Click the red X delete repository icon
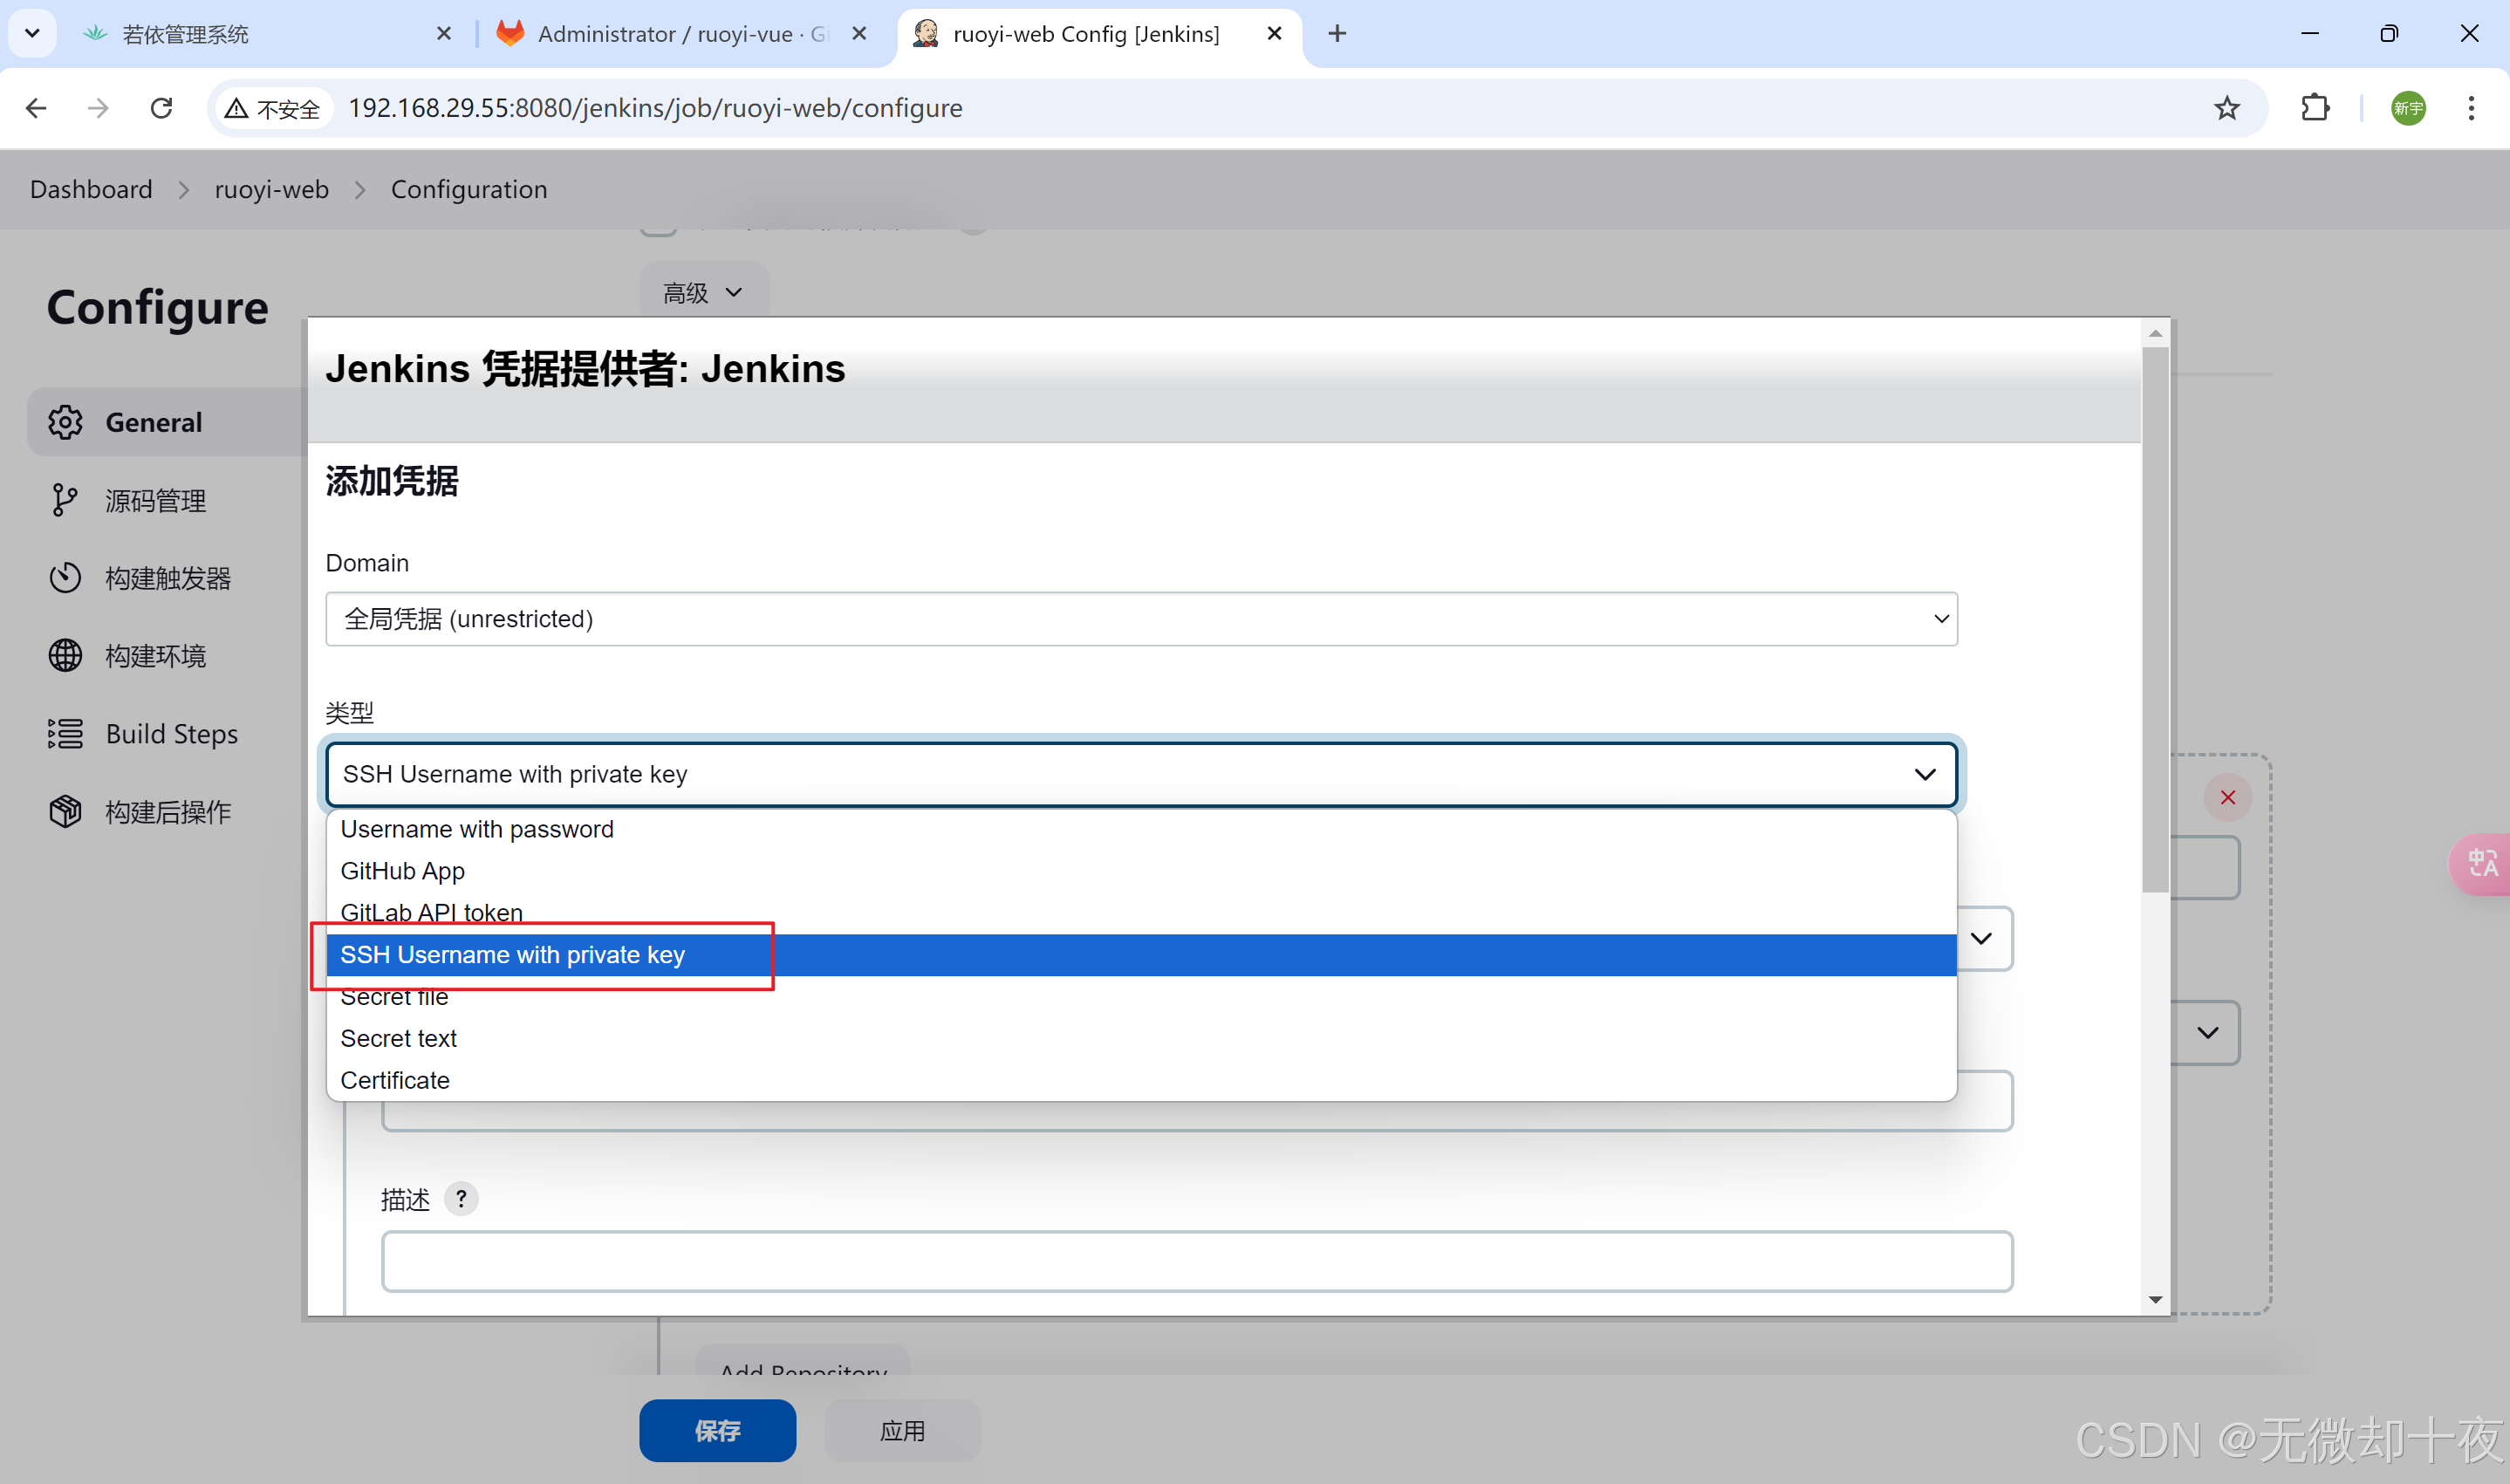Viewport: 2510px width, 1484px height. (2227, 797)
